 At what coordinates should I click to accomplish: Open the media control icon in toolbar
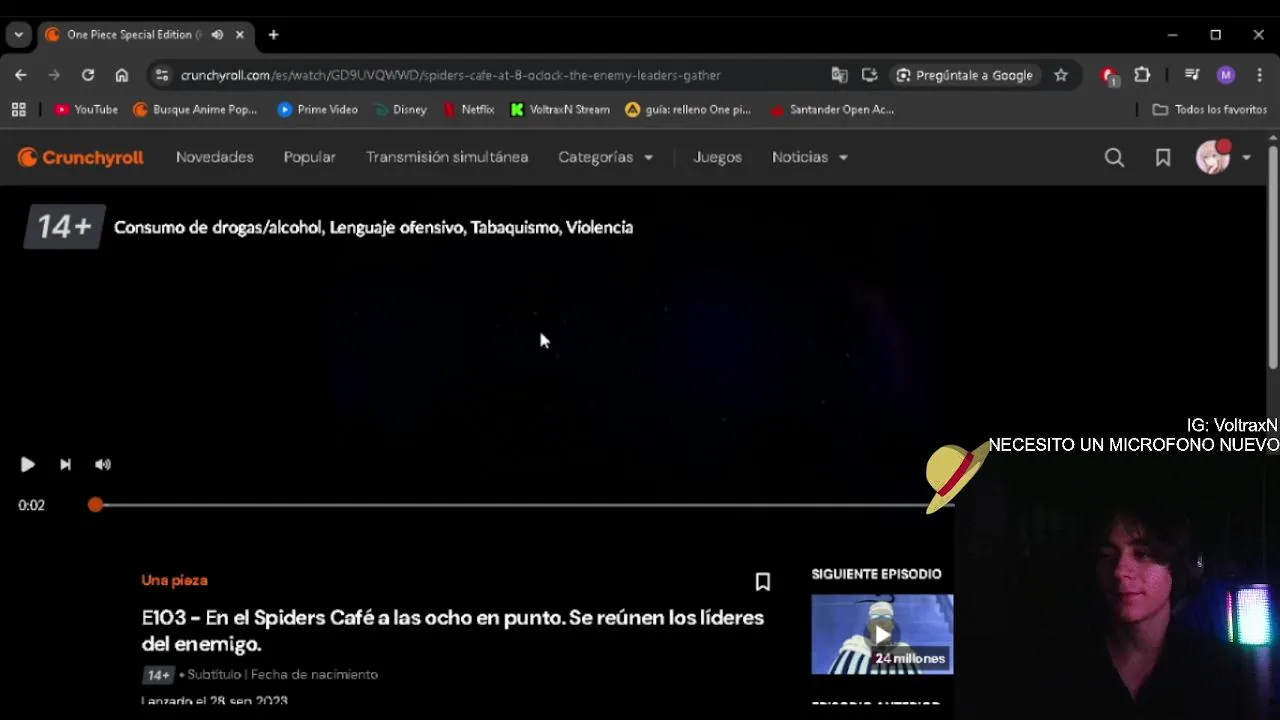(x=1192, y=75)
